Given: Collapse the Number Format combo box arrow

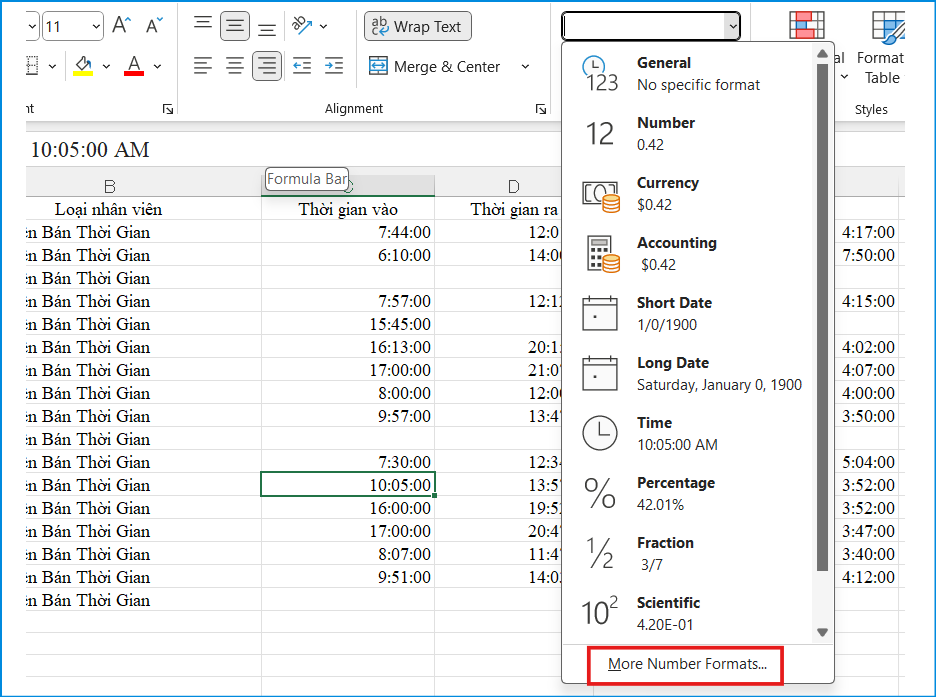Looking at the screenshot, I should tap(732, 26).
